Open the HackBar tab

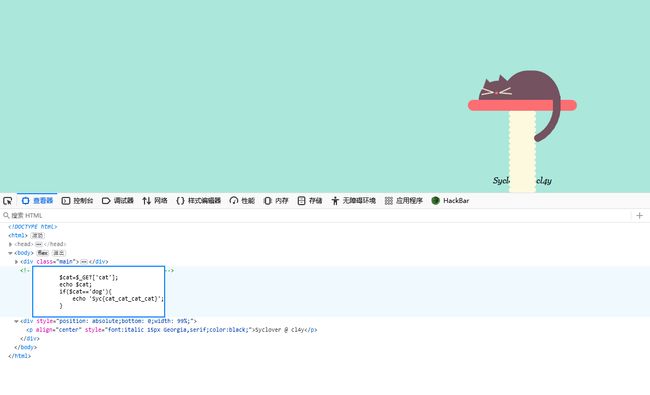click(x=450, y=201)
